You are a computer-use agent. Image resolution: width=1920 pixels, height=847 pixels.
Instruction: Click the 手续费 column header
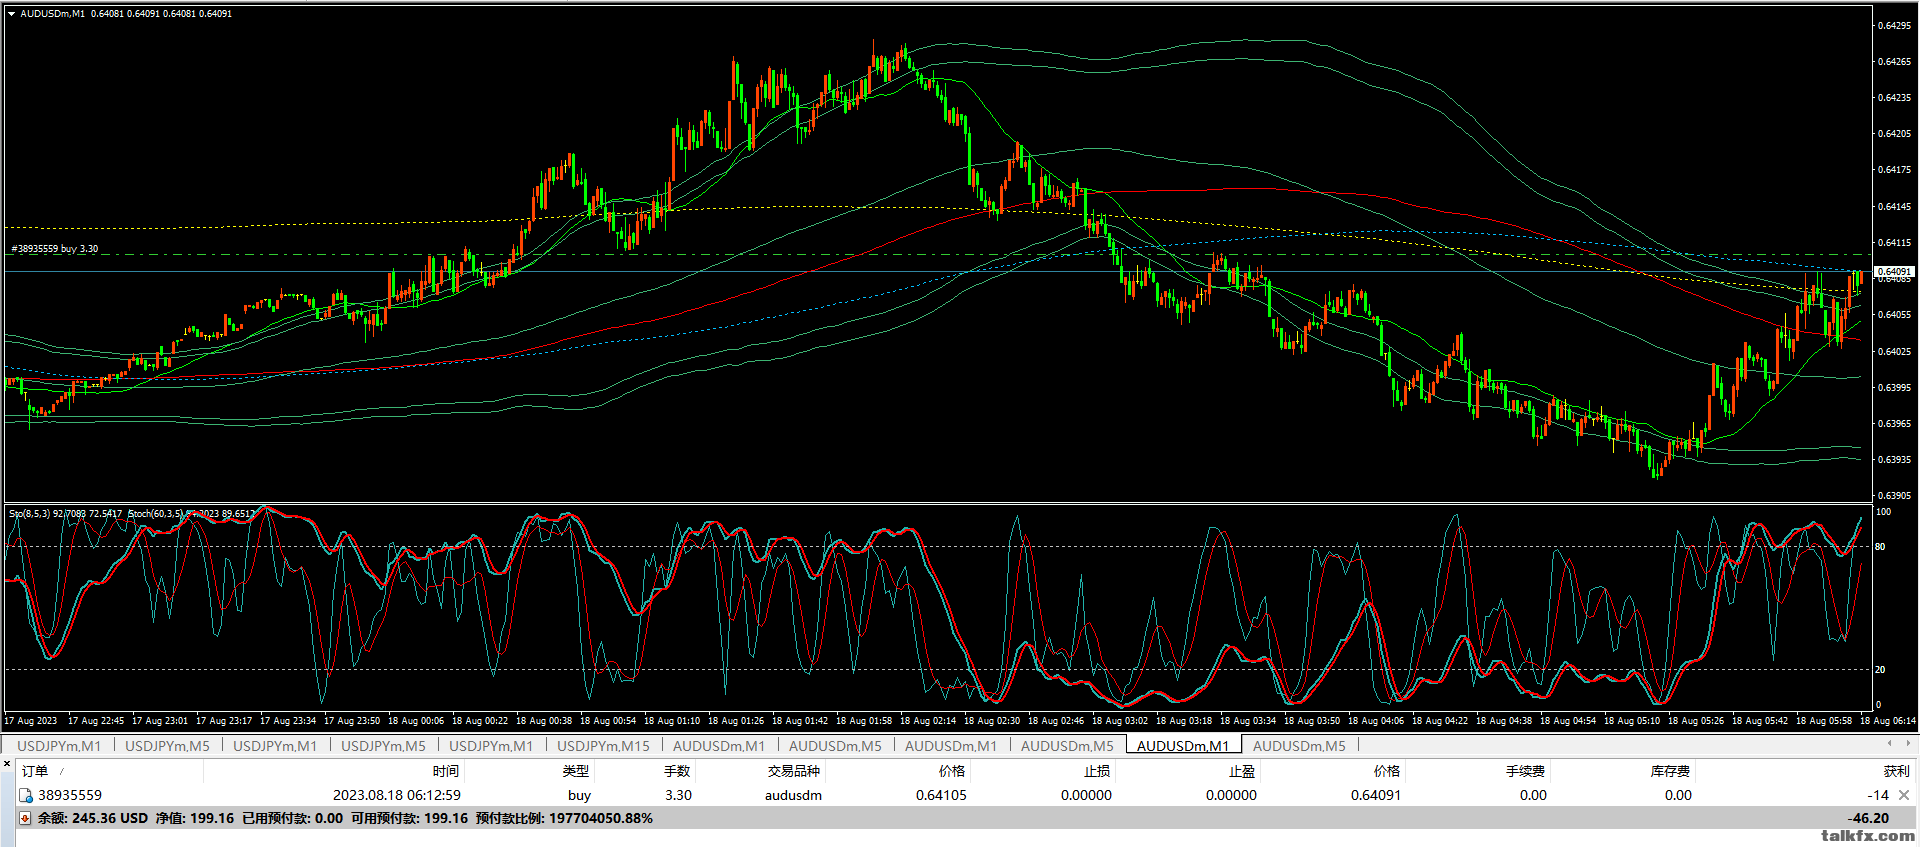(1526, 771)
